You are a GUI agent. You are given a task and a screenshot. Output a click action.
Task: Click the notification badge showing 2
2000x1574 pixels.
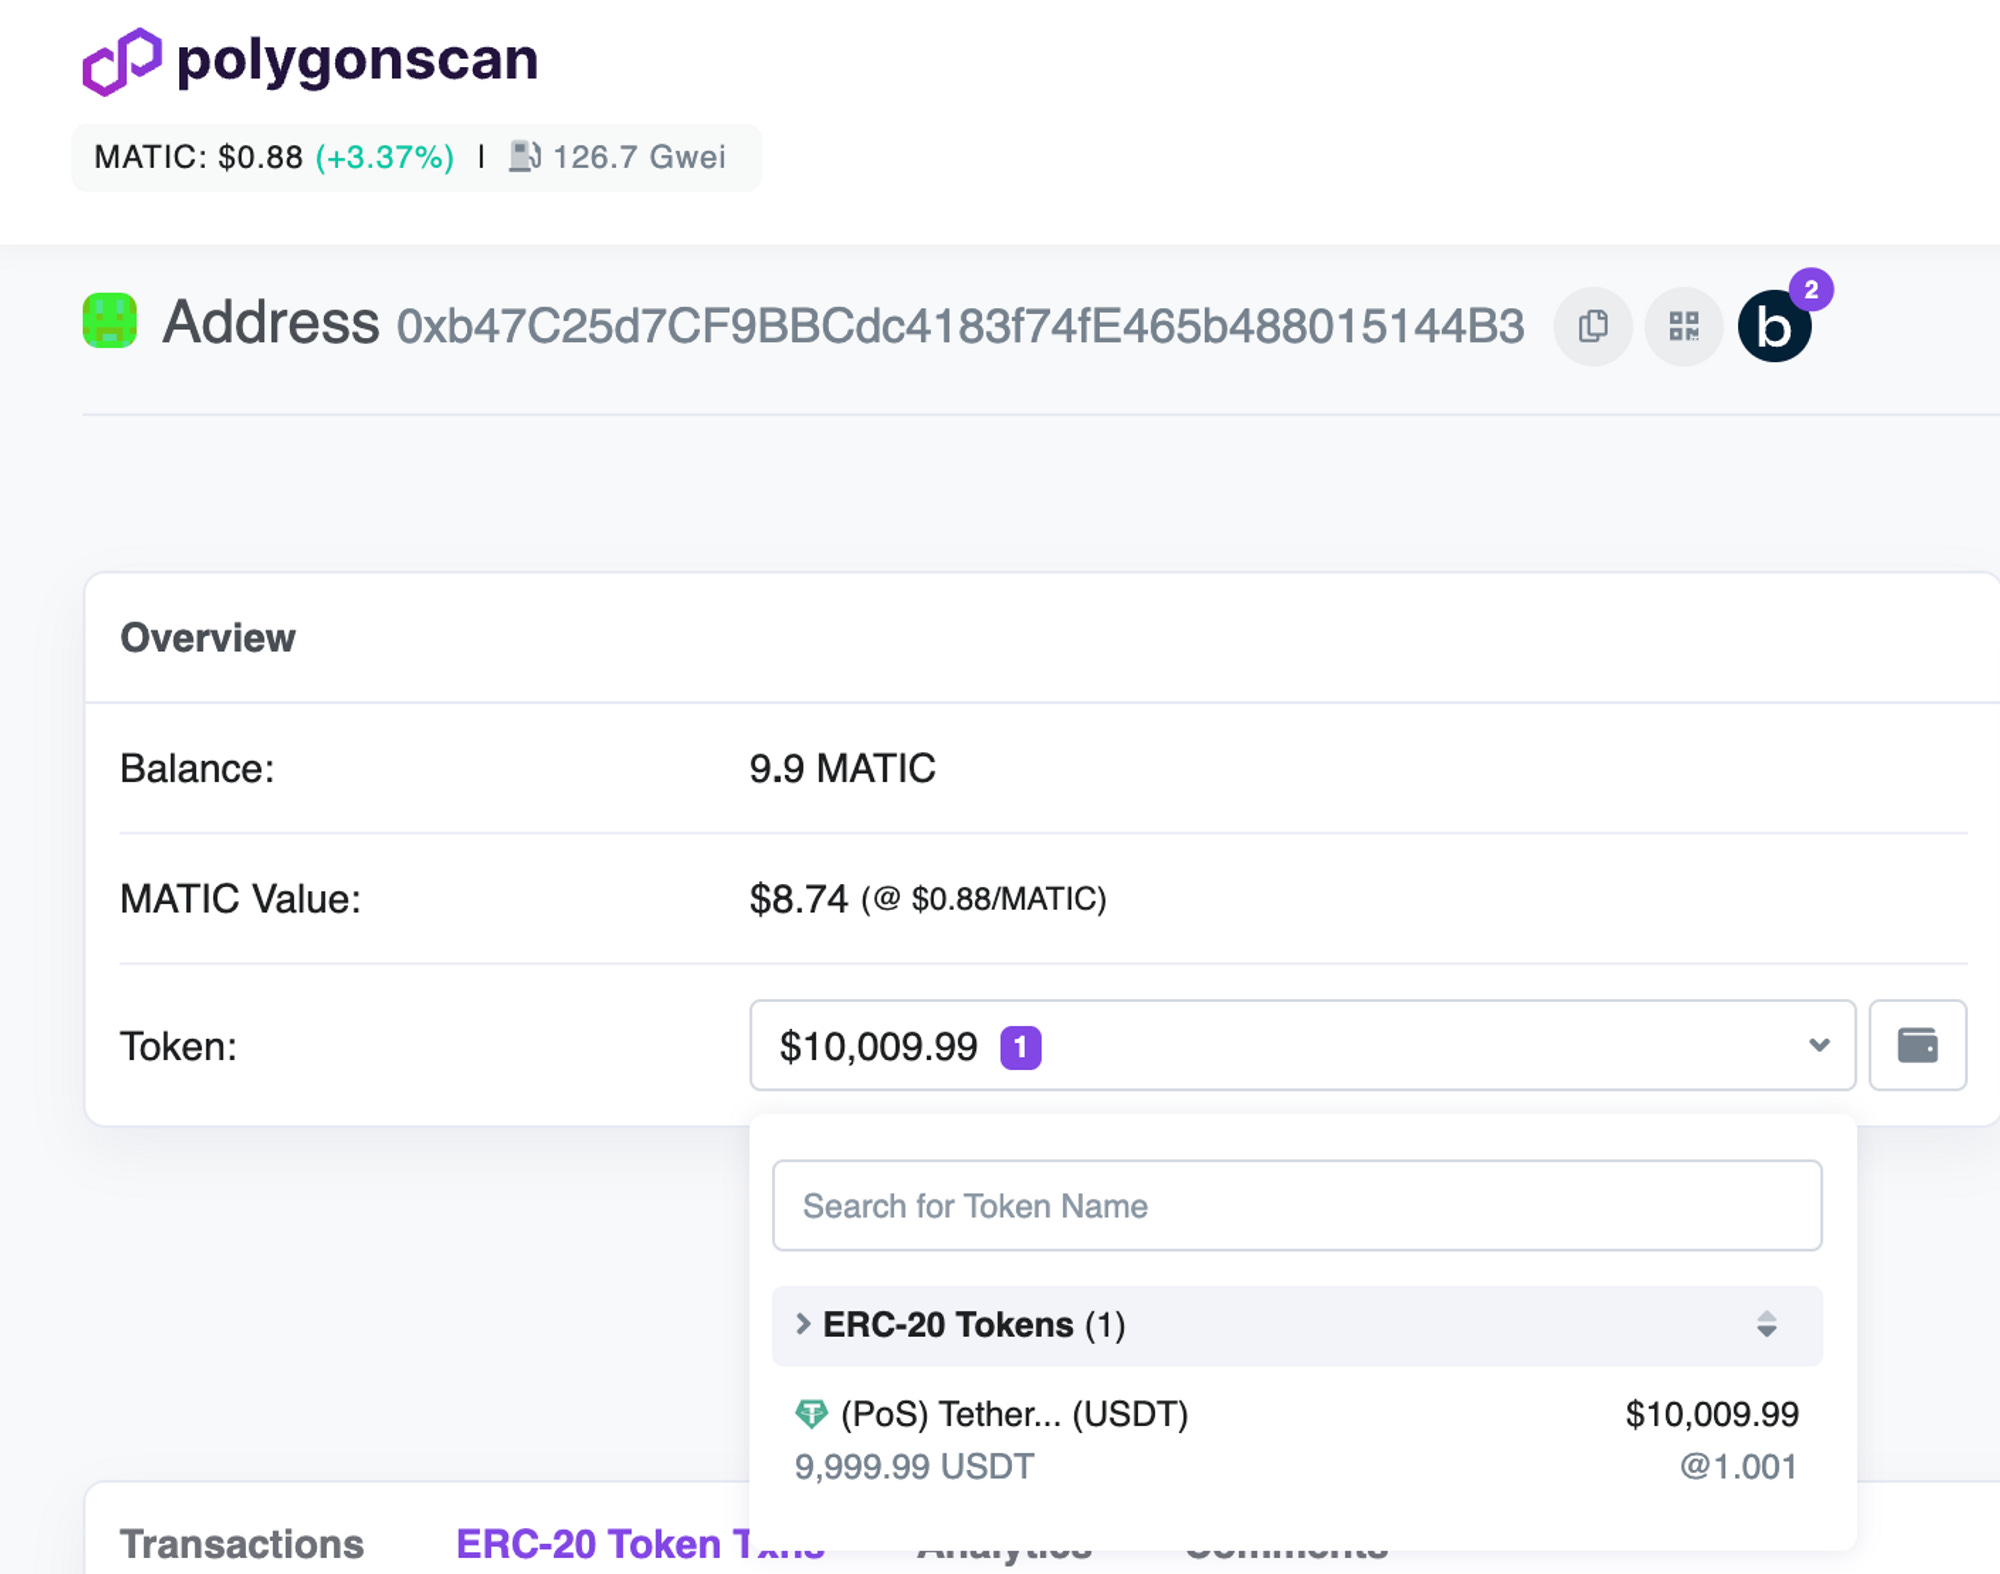(1811, 290)
